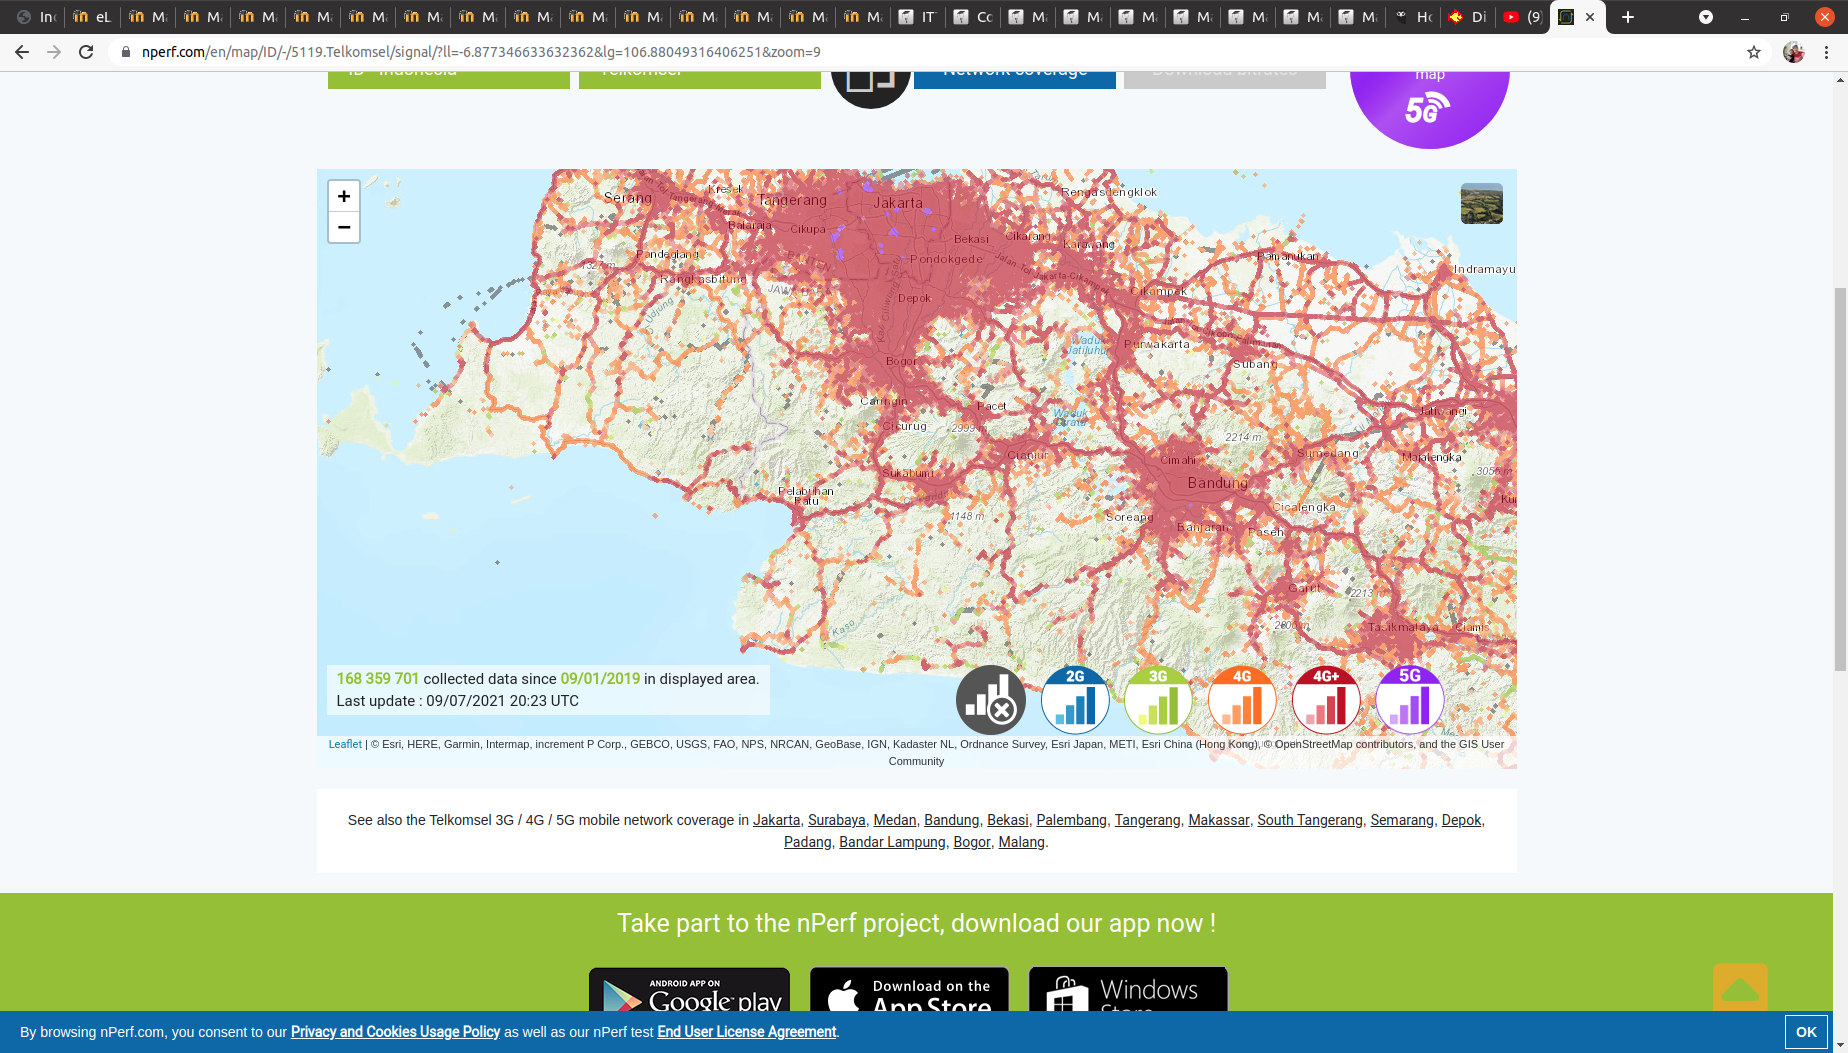Image resolution: width=1848 pixels, height=1053 pixels.
Task: Open Chrome's three-dot menu
Action: coord(1826,52)
